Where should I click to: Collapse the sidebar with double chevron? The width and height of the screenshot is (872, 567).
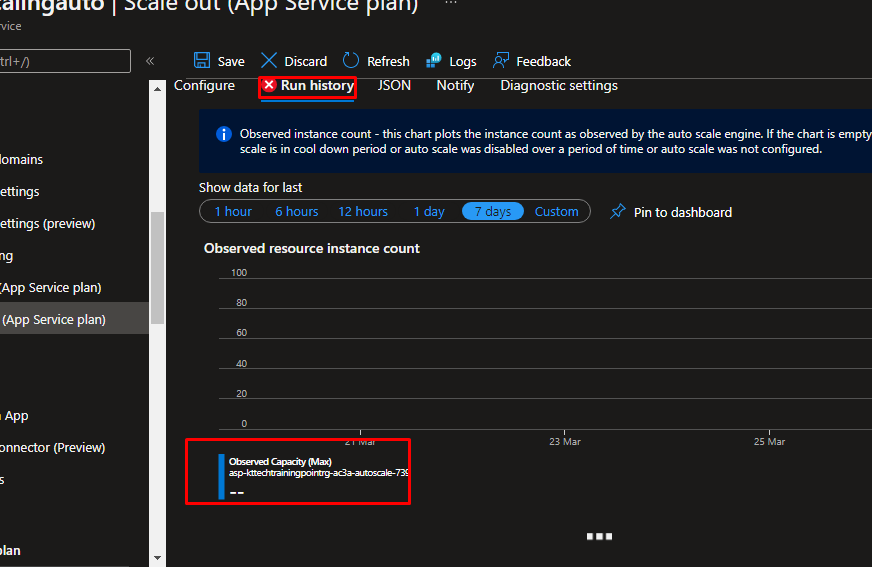click(x=150, y=61)
